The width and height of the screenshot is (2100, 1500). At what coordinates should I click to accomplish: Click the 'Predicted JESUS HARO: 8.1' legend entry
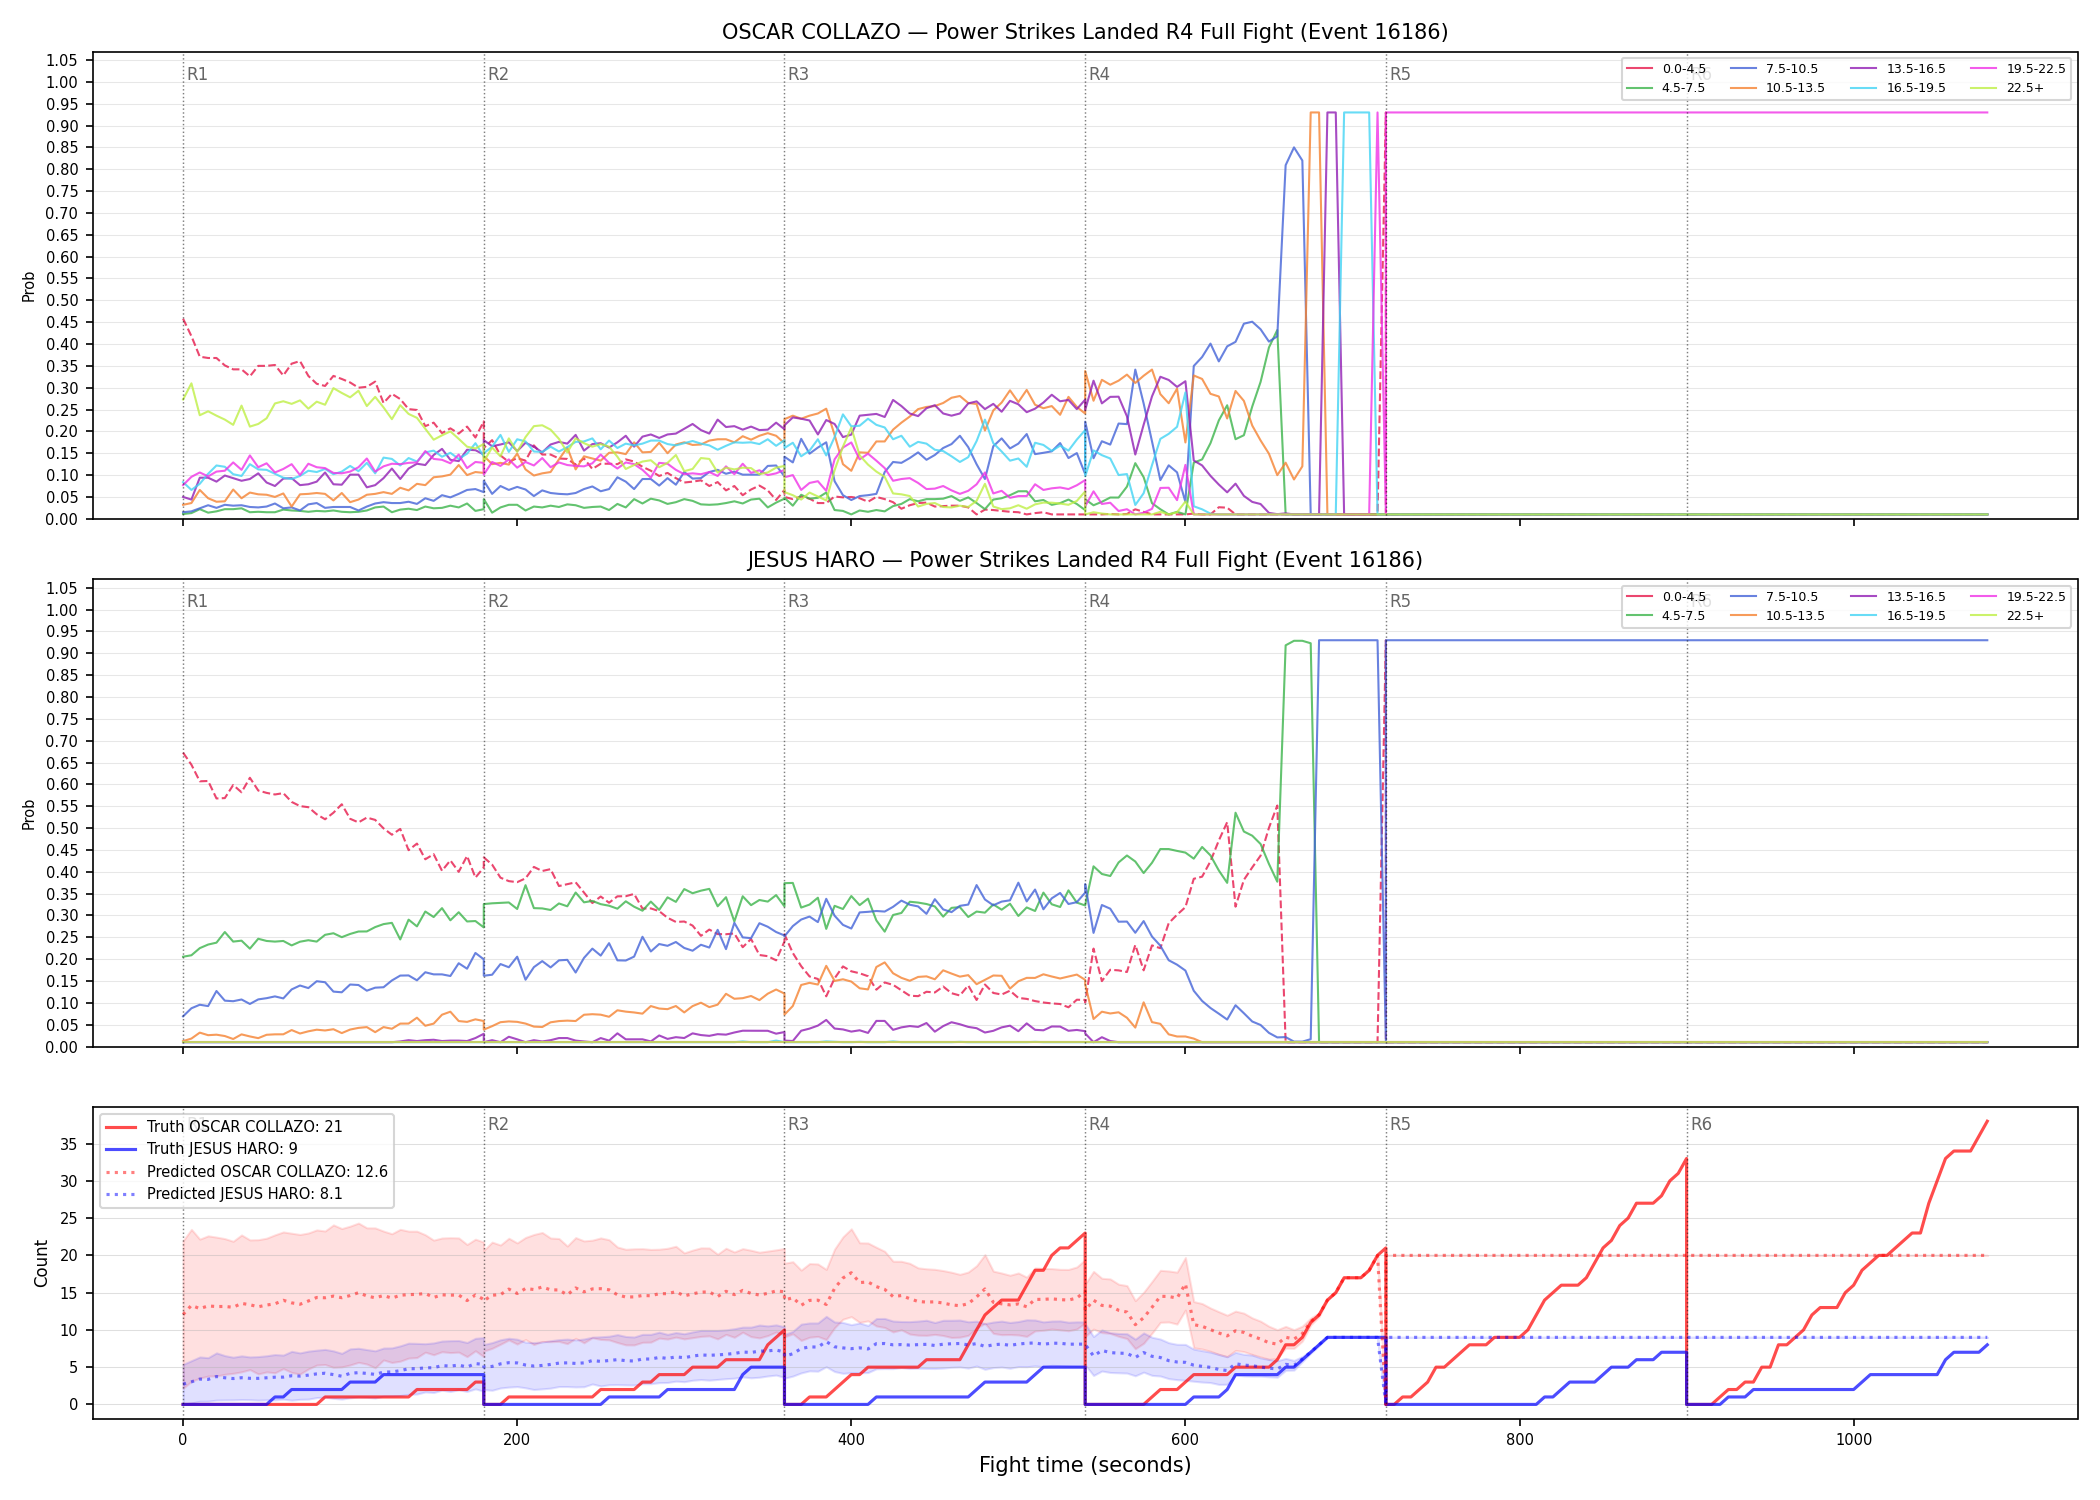tap(224, 1194)
